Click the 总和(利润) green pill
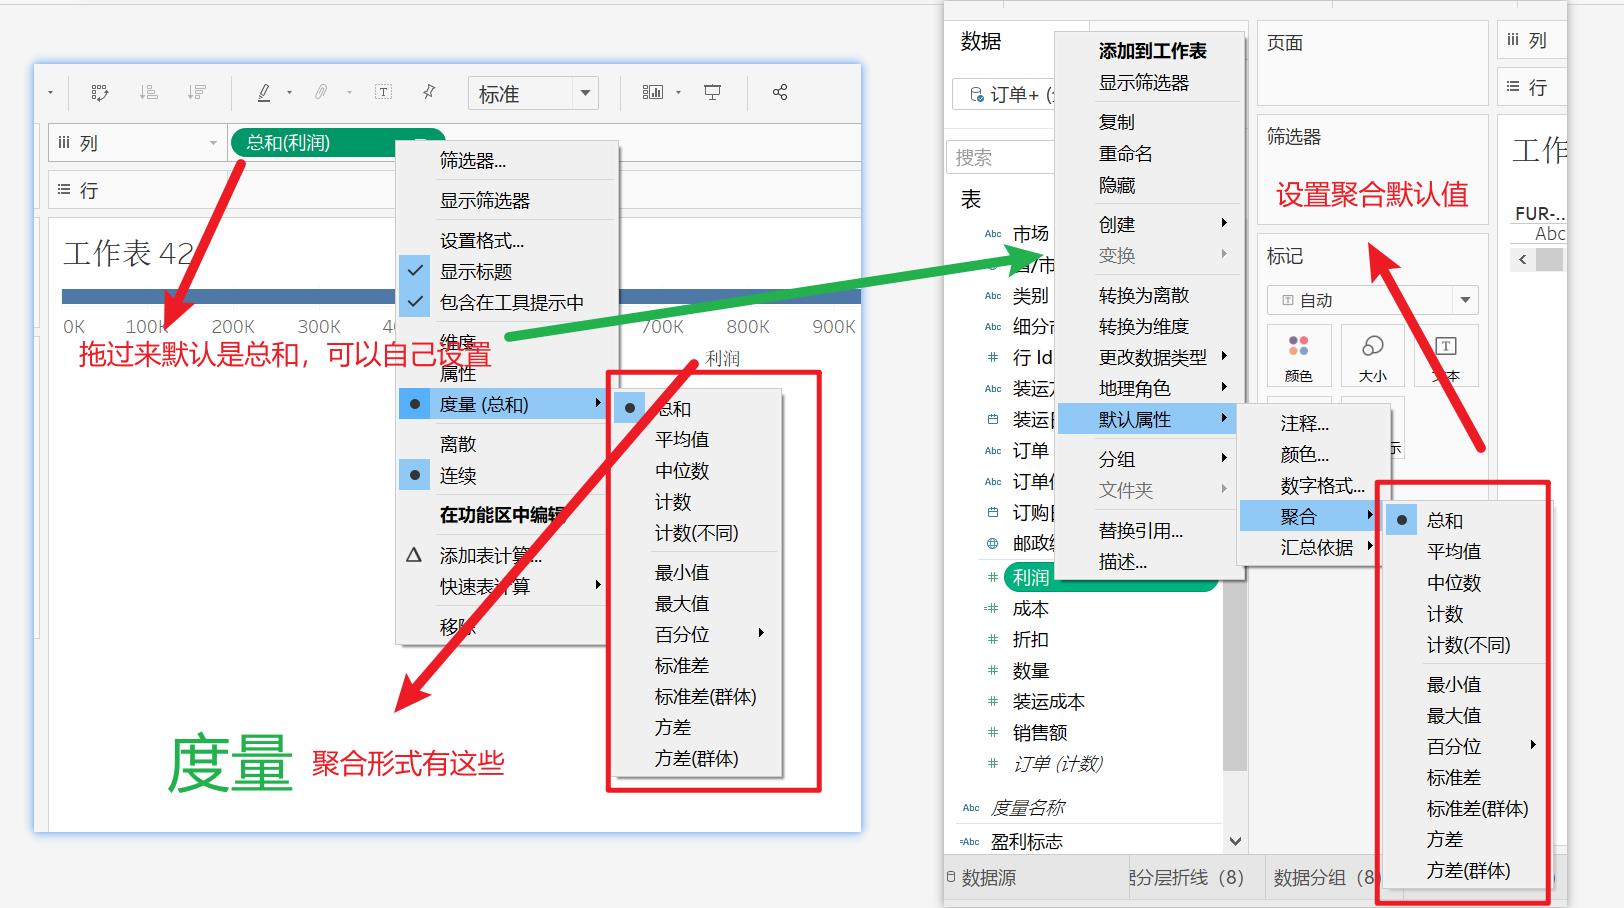 [337, 143]
